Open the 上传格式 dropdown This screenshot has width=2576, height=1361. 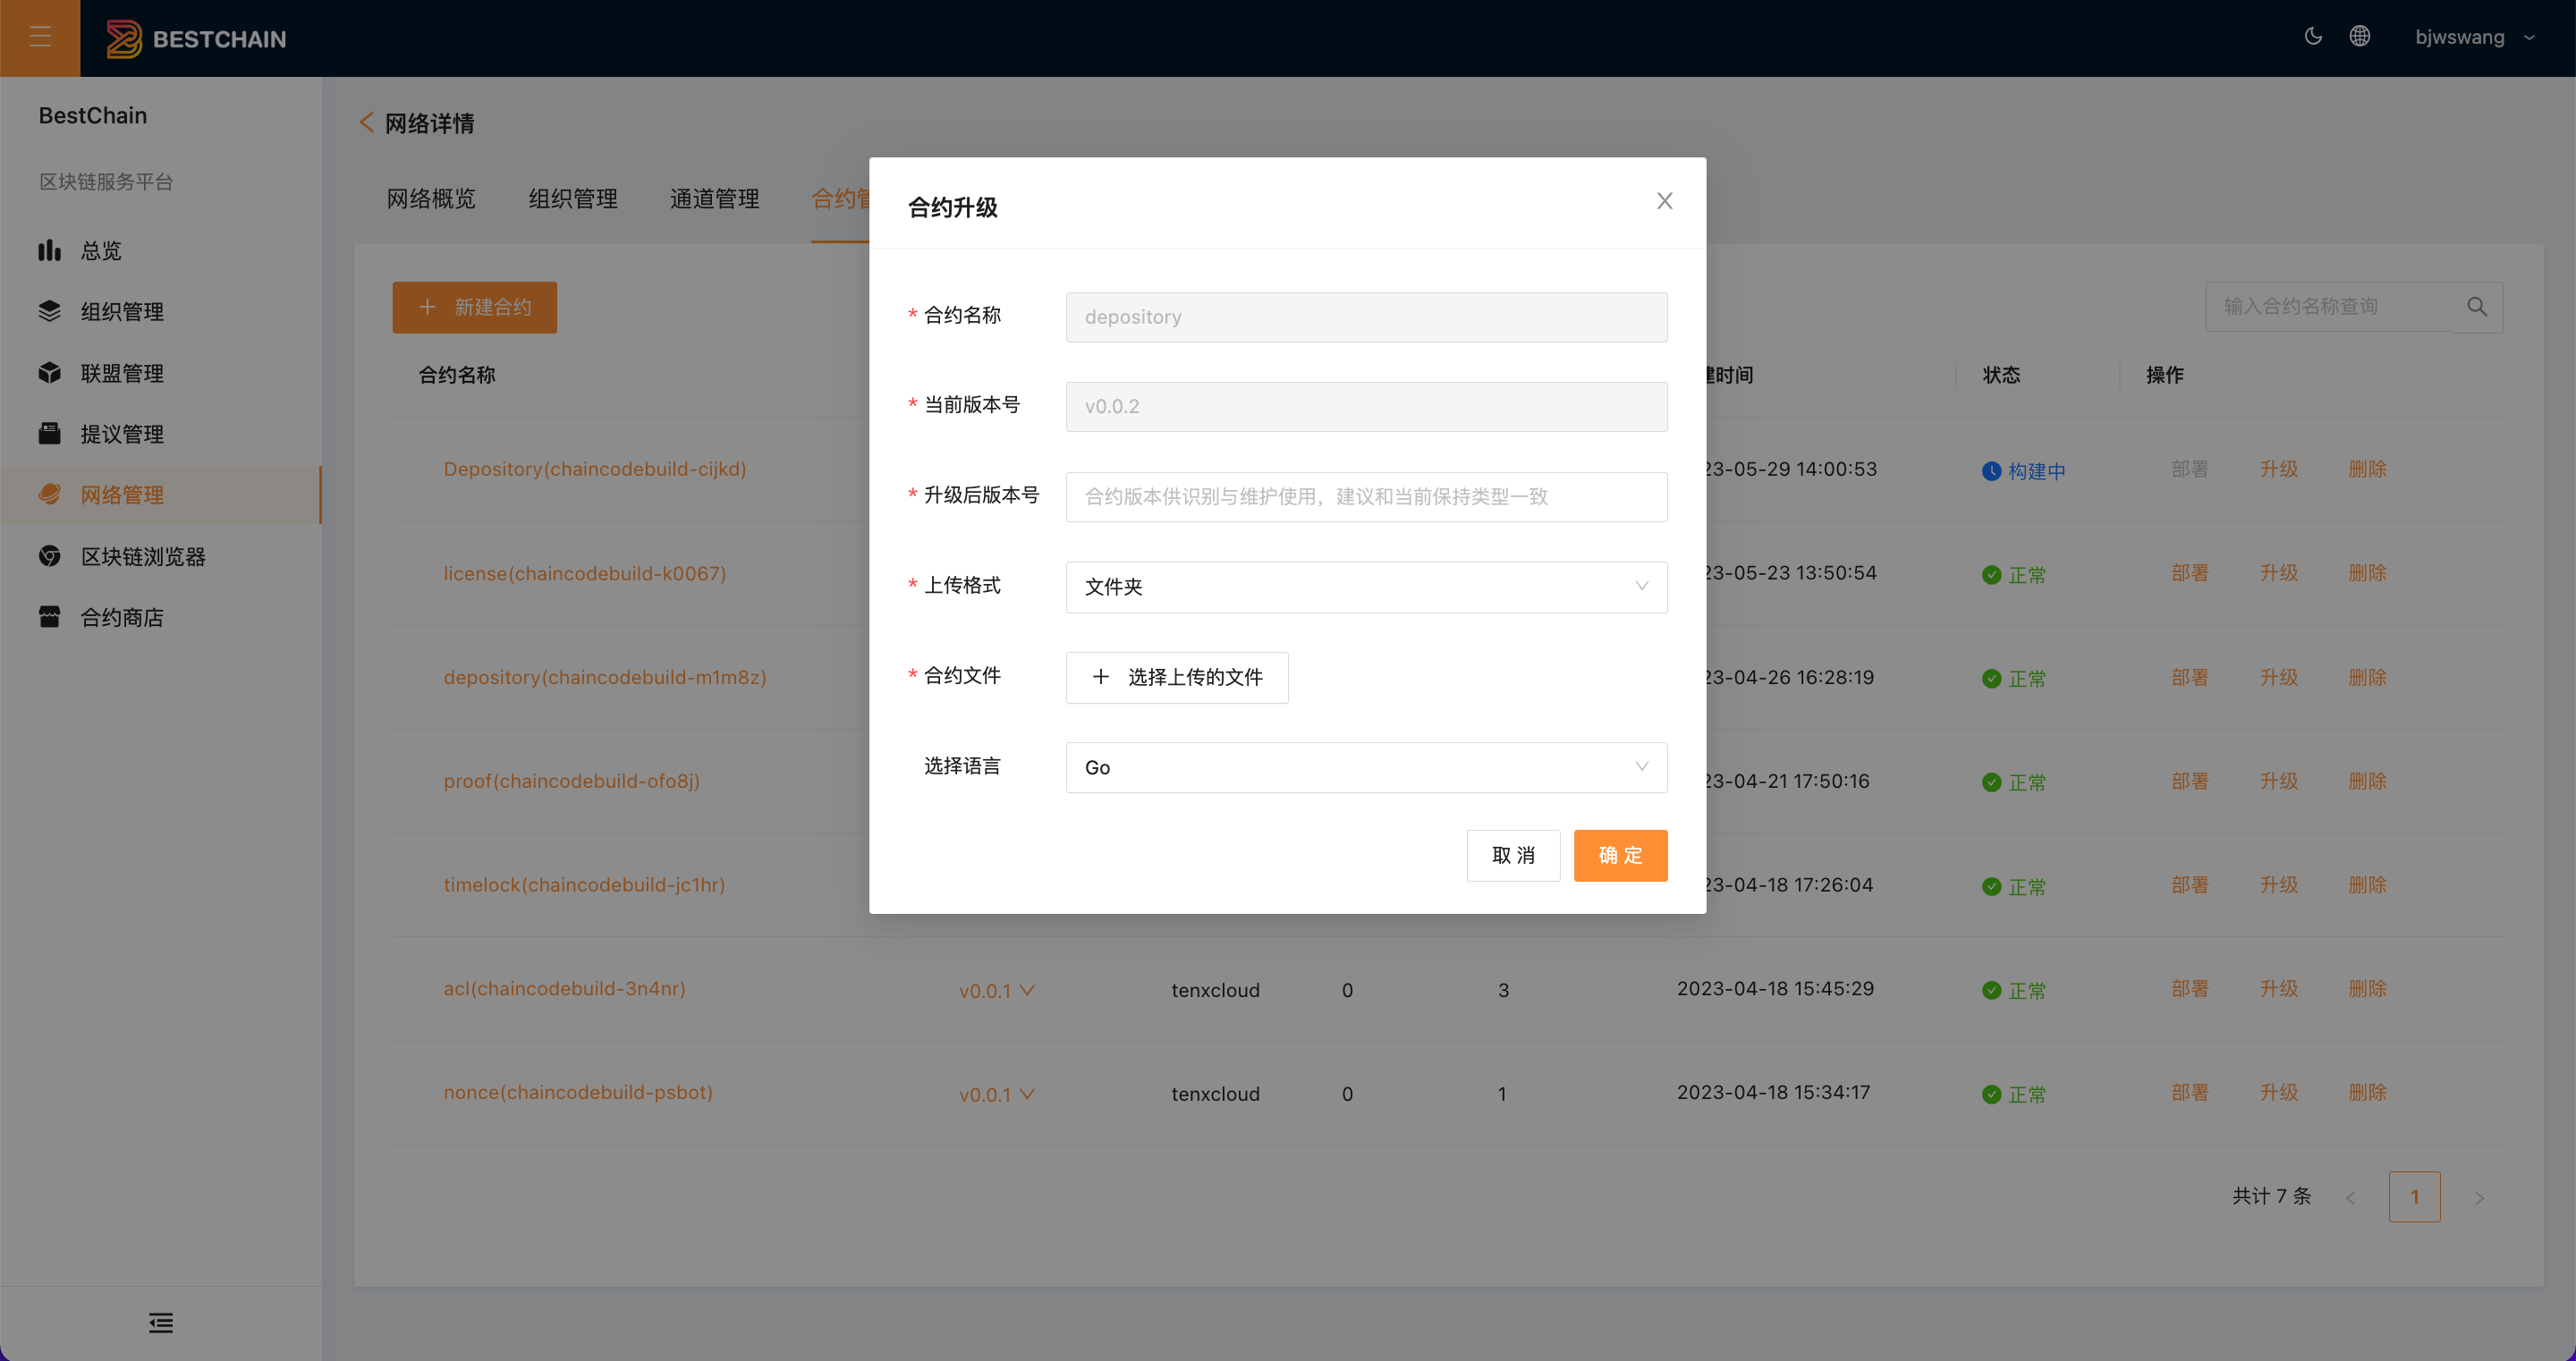(1366, 587)
